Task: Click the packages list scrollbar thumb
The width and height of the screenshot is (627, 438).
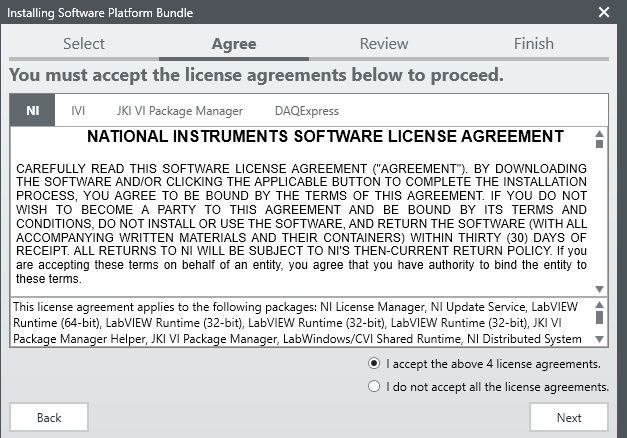Action: click(599, 317)
